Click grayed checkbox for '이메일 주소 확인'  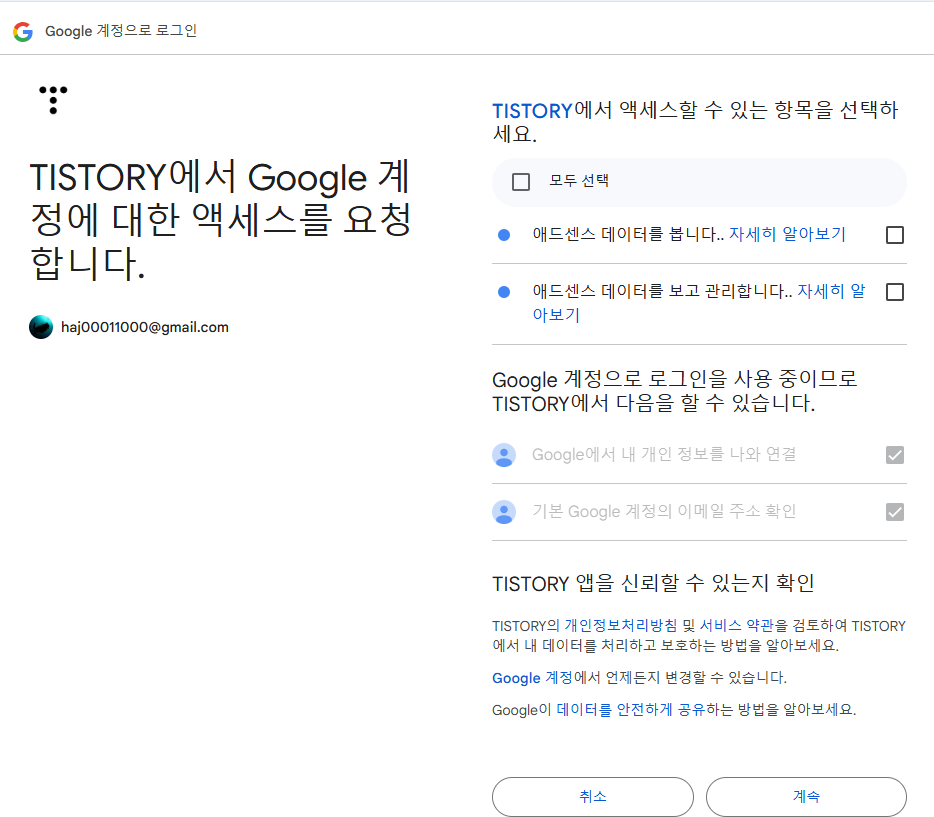click(895, 512)
